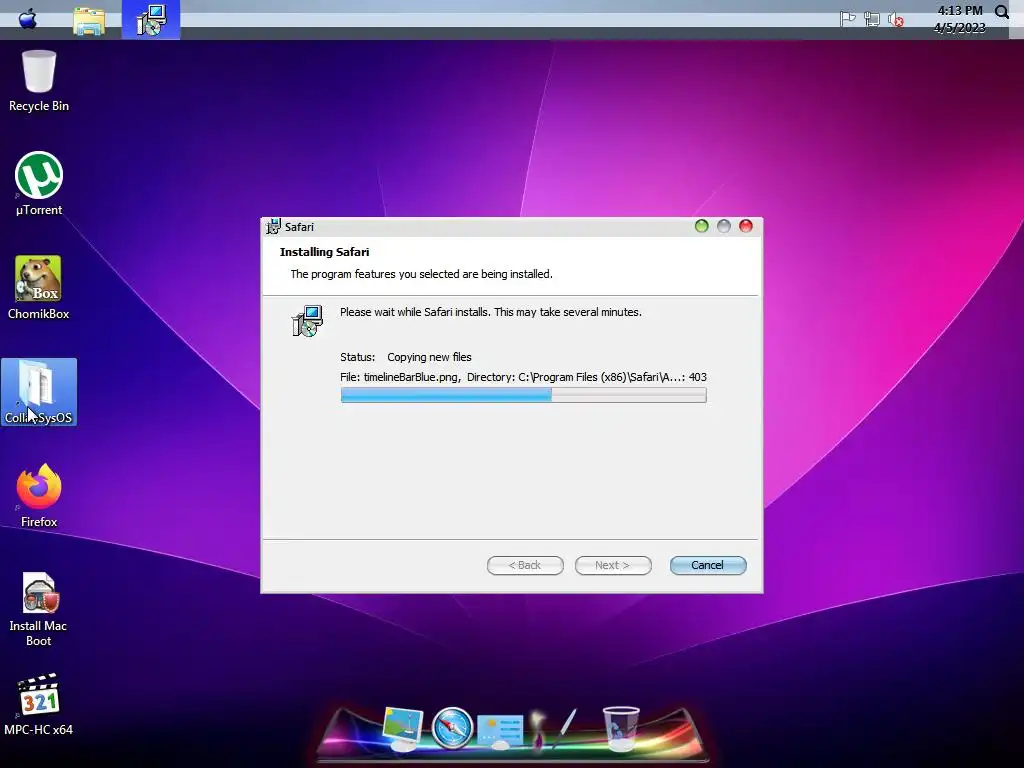Select the Firefox desktop shortcut
Image resolution: width=1024 pixels, height=768 pixels.
(x=39, y=496)
